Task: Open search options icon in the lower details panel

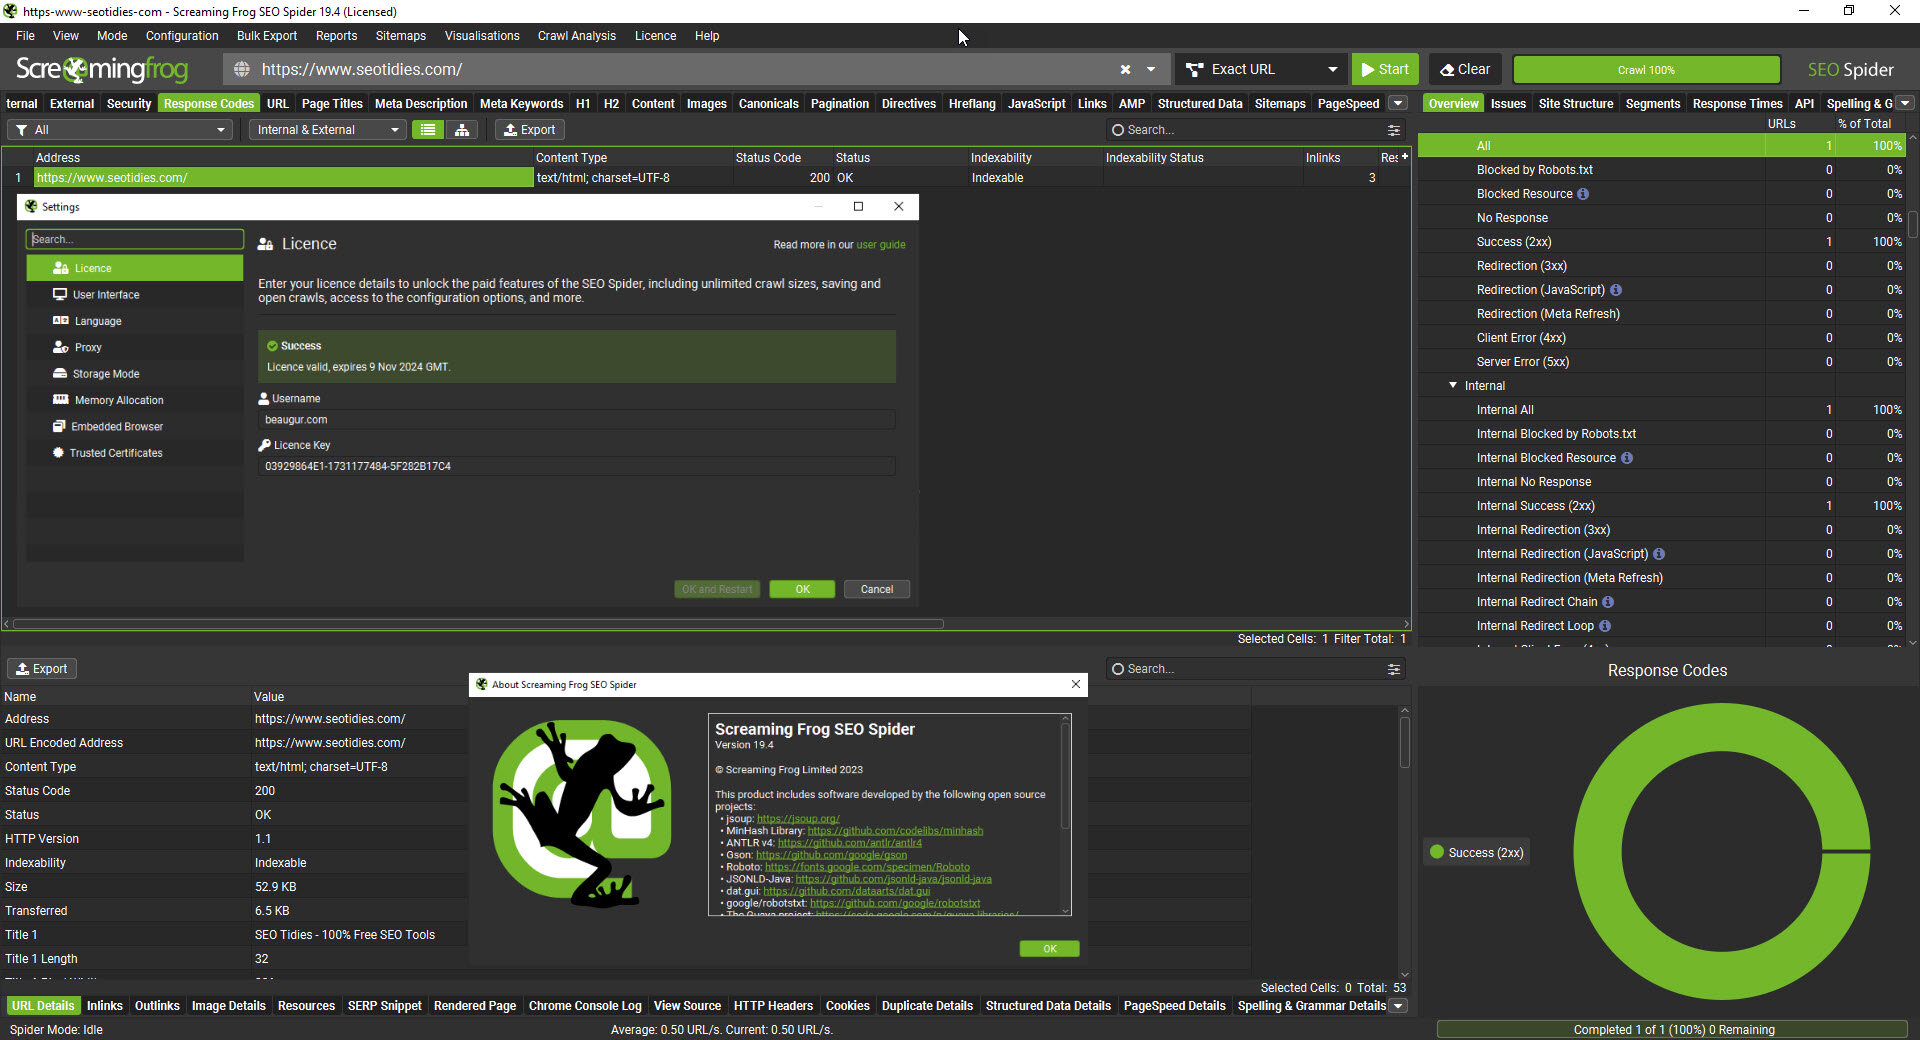Action: point(1393,669)
